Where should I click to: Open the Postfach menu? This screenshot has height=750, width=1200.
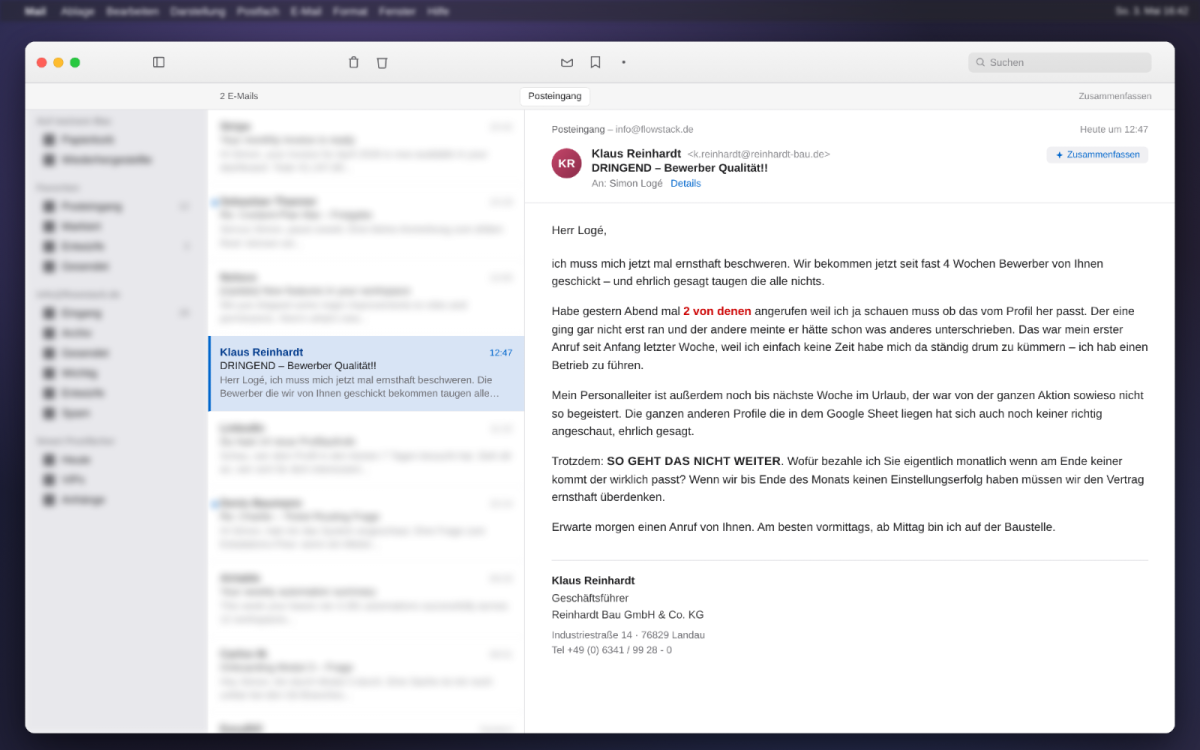click(258, 11)
